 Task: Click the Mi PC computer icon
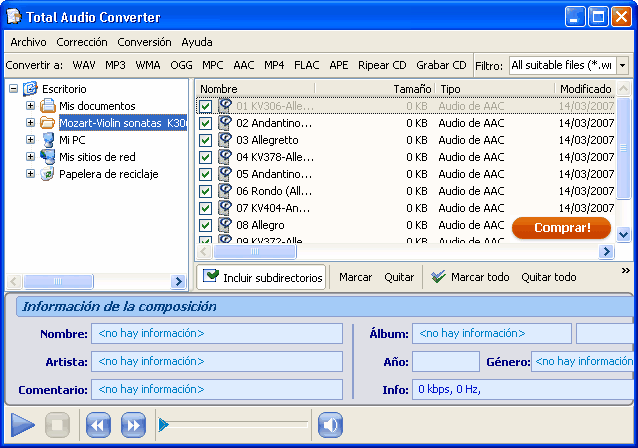[48, 140]
